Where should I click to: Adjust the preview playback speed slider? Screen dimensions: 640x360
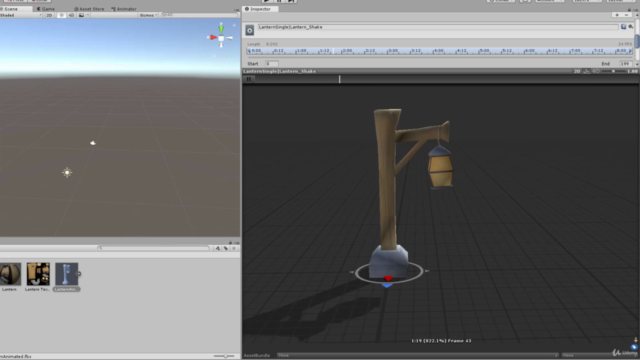pyautogui.click(x=613, y=71)
